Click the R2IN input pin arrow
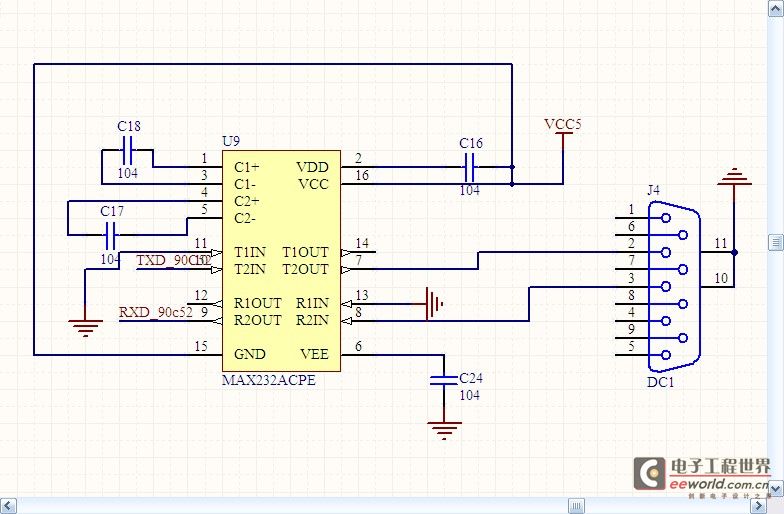Screen dimensions: 784x514 click(346, 320)
